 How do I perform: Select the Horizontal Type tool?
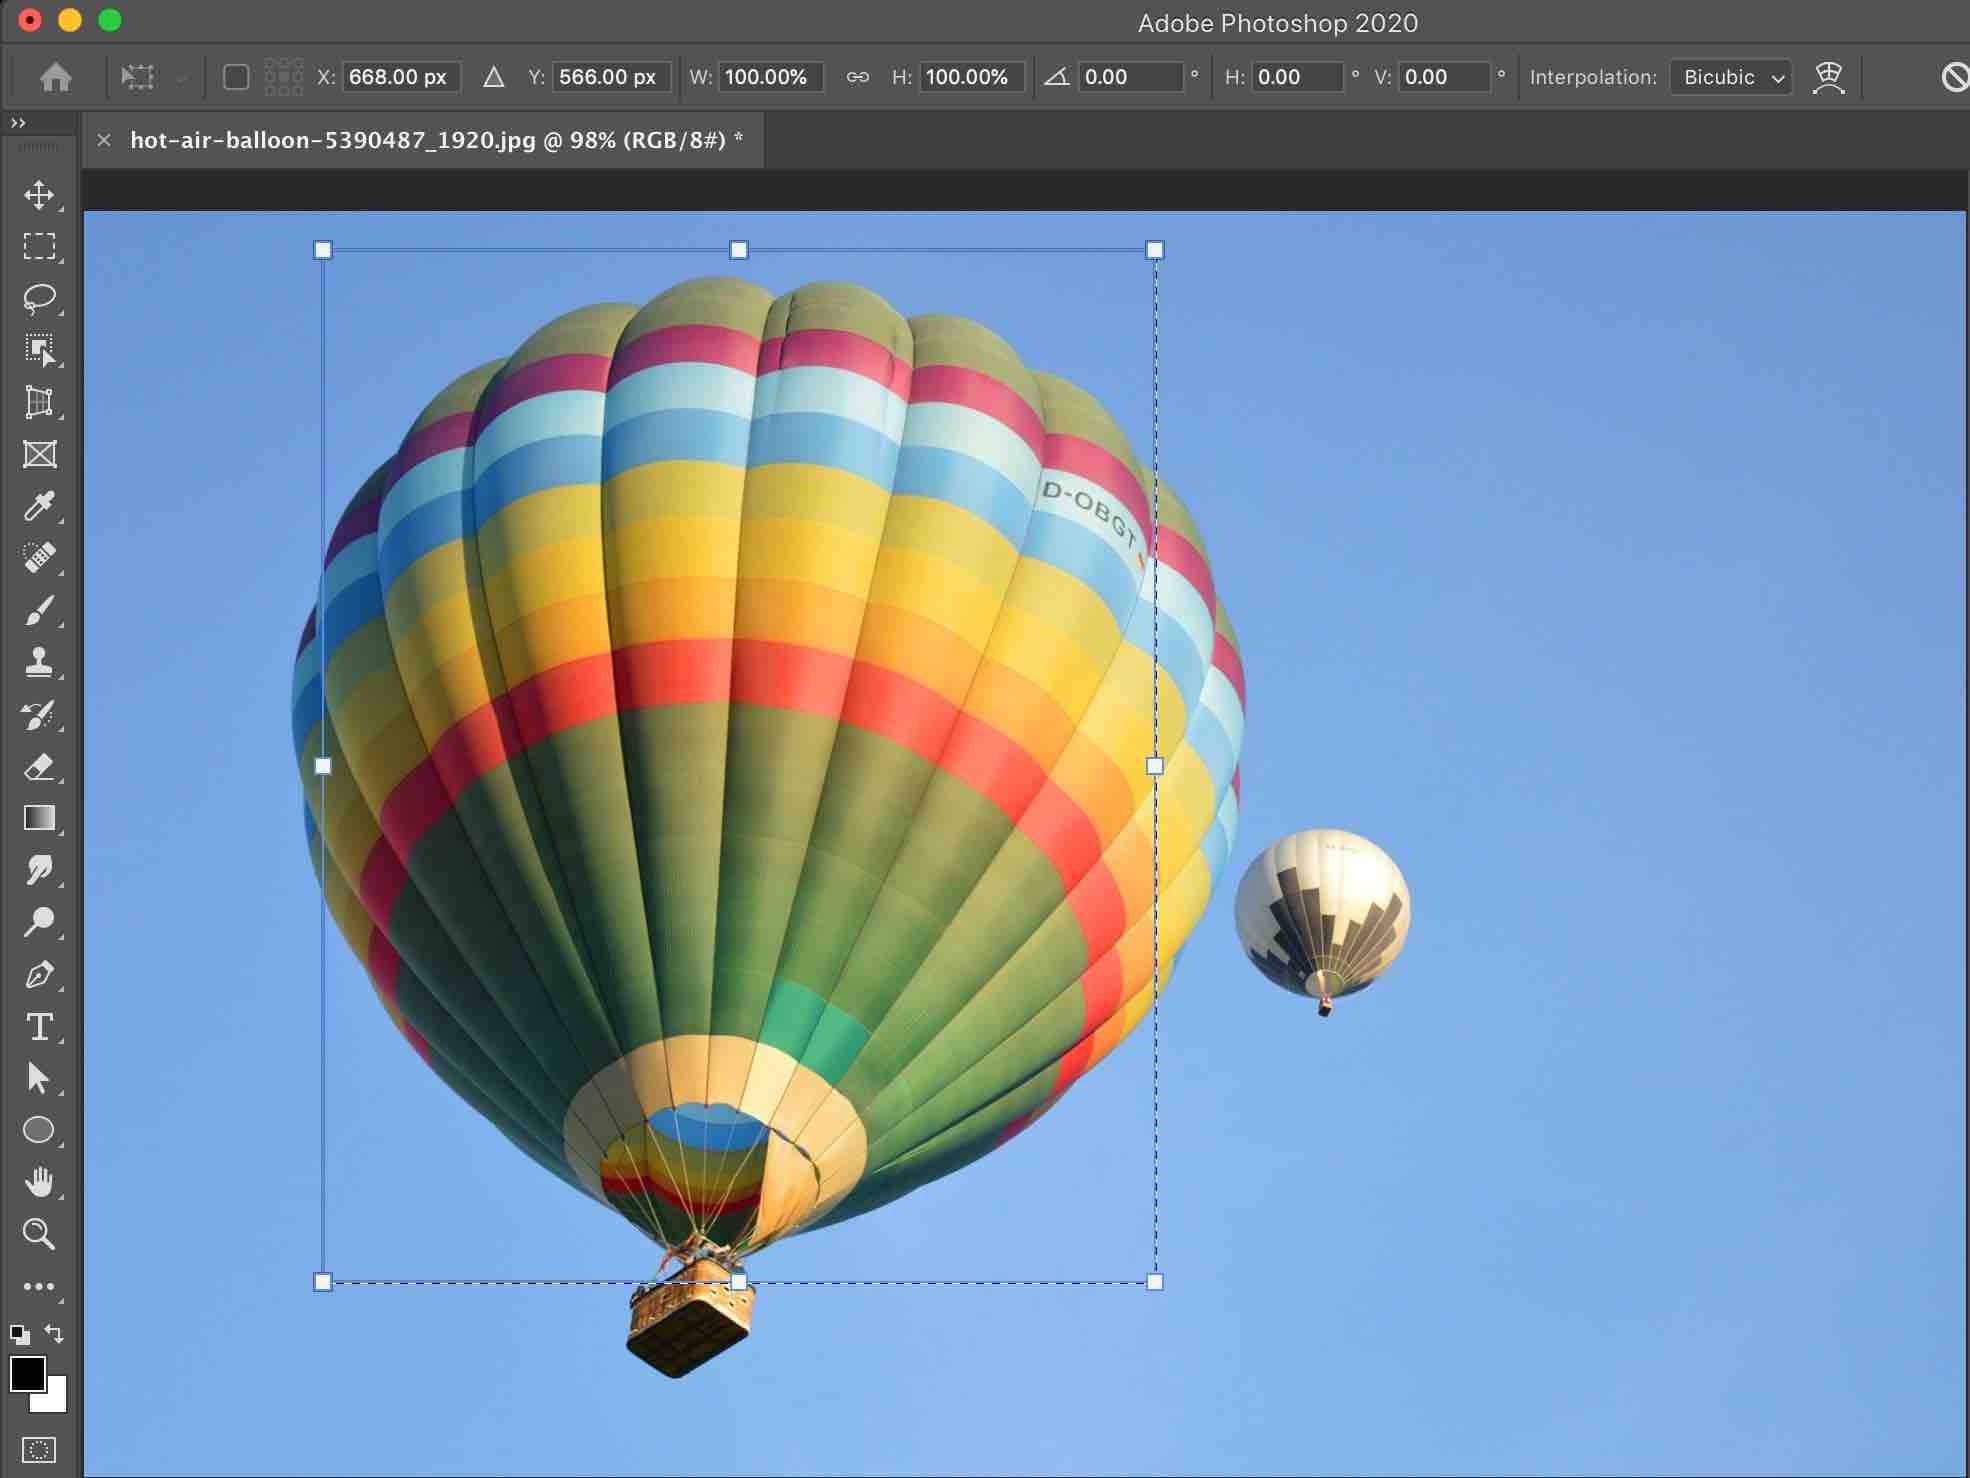tap(39, 1027)
